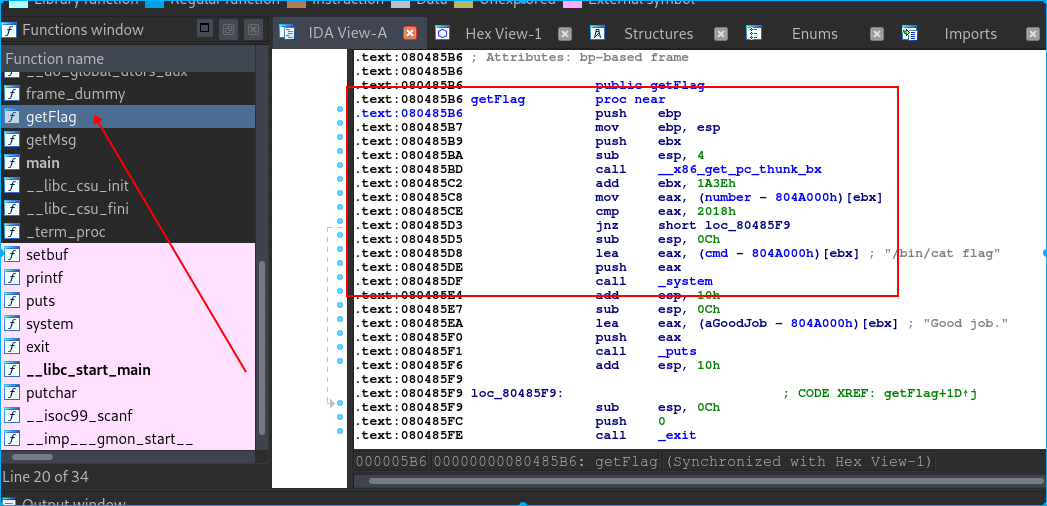Click the getFlag+1D cross reference
The width and height of the screenshot is (1047, 506).
930,393
